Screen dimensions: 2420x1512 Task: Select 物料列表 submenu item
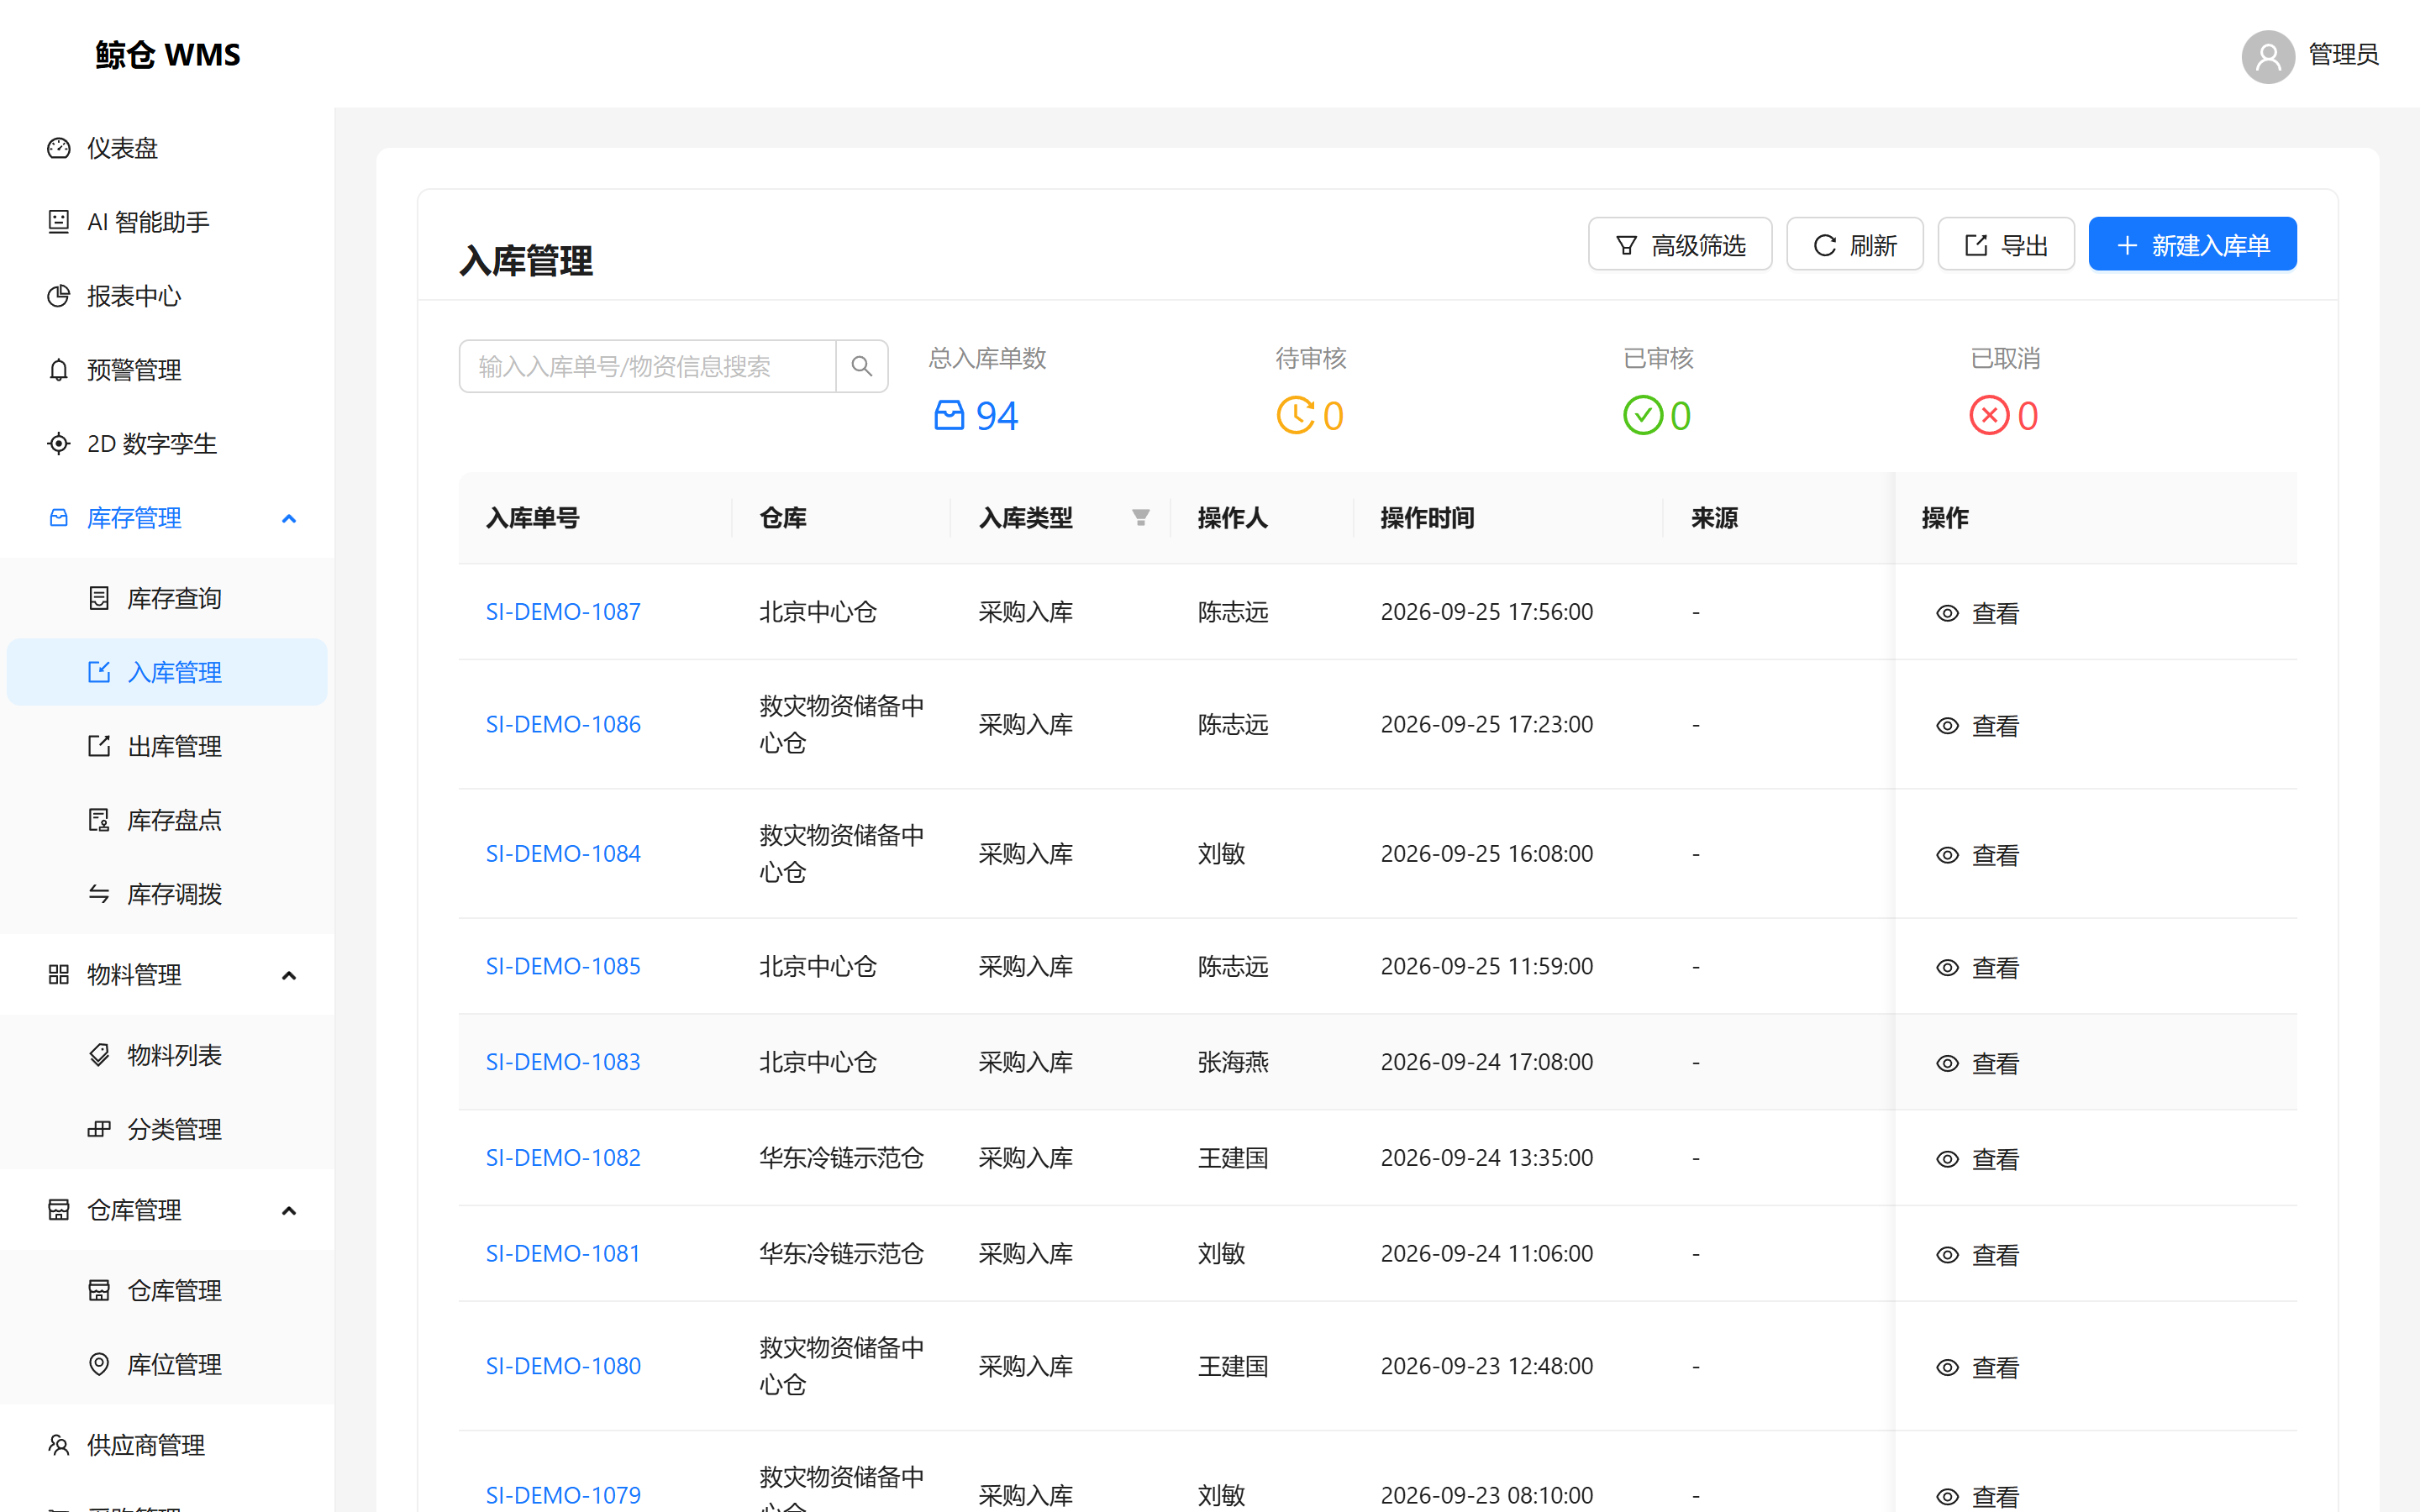[x=167, y=1055]
